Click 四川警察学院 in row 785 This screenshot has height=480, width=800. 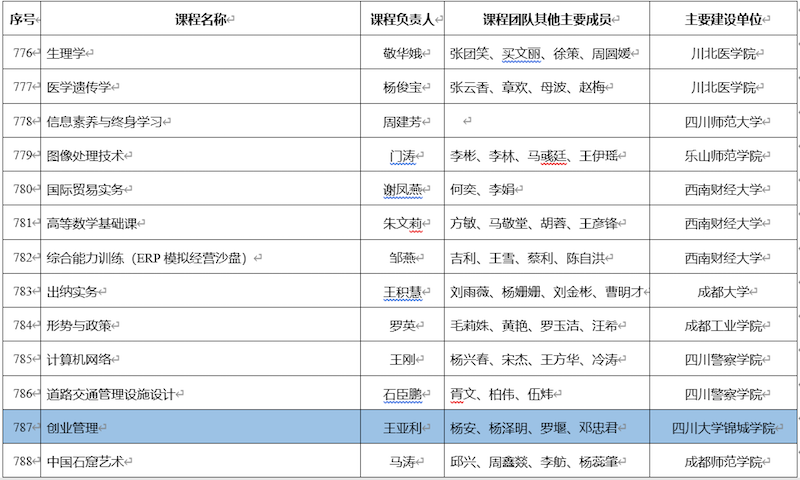pyautogui.click(x=723, y=359)
